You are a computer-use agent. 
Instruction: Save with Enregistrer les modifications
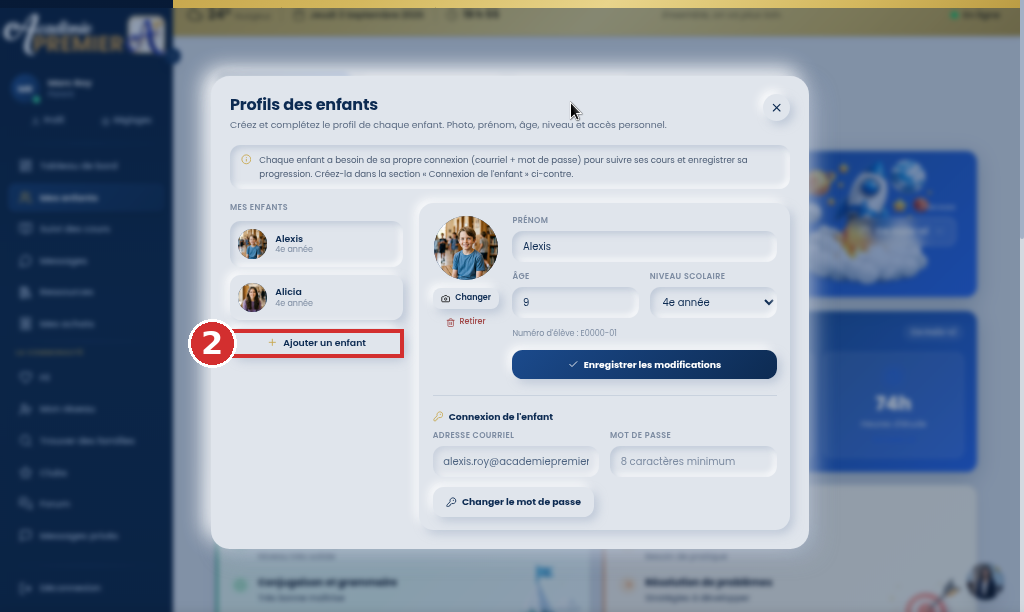(x=644, y=364)
